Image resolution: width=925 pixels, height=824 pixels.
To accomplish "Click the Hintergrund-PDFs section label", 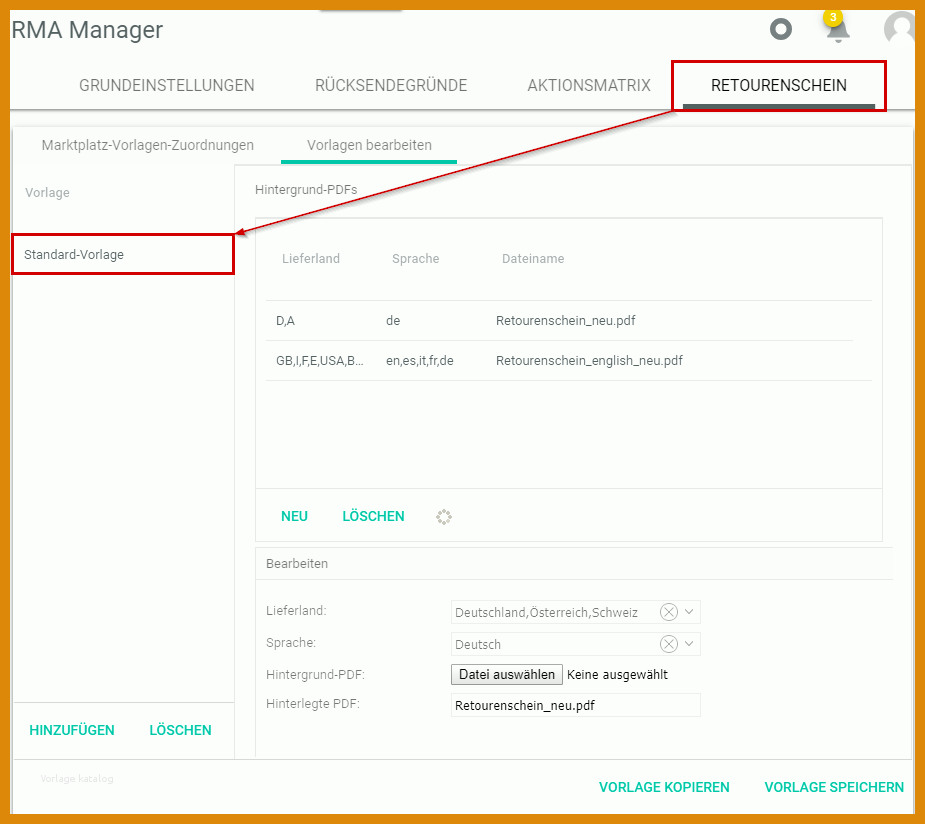I will coord(306,190).
